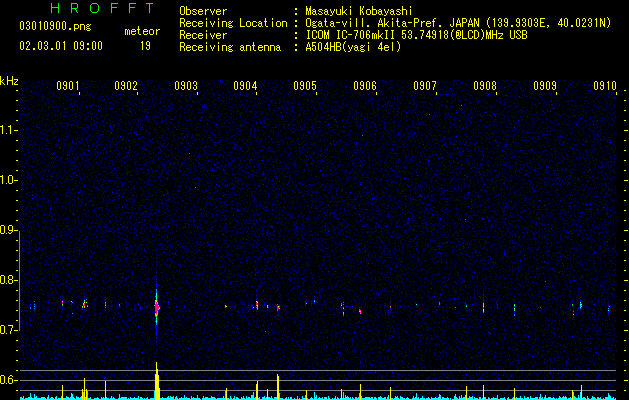Click the date stamp 02.03.01 09:00
Screen dimensions: 629x400
tap(61, 46)
